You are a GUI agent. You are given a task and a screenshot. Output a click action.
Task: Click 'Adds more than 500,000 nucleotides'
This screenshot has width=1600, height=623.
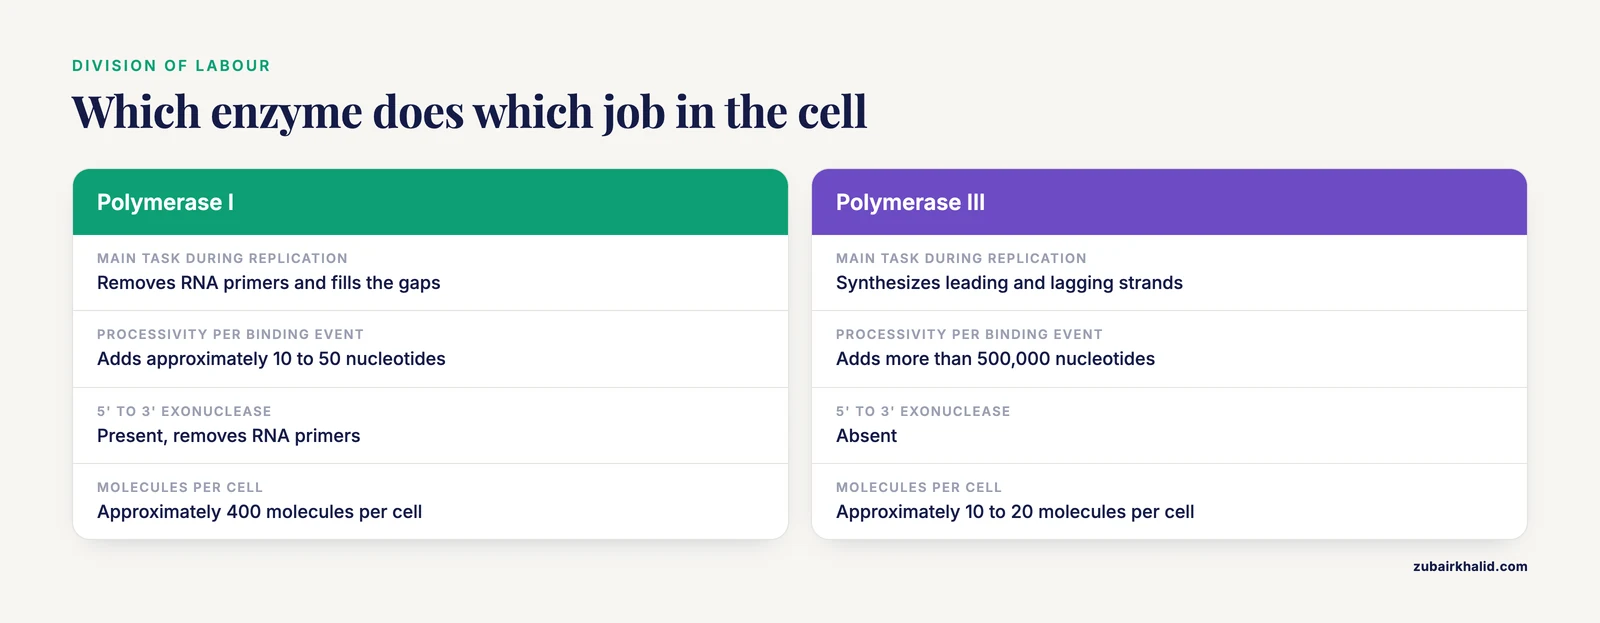click(995, 359)
